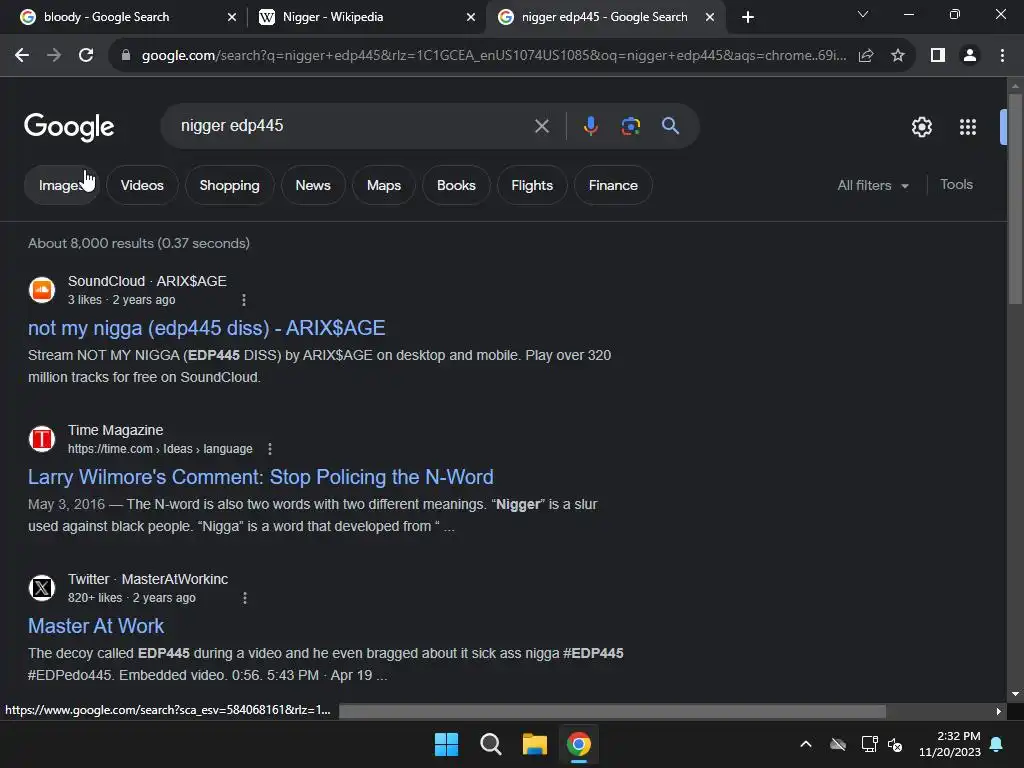This screenshot has width=1024, height=768.
Task: Click the Twitter · MasterAtWorkinc source label
Action: tap(148, 579)
